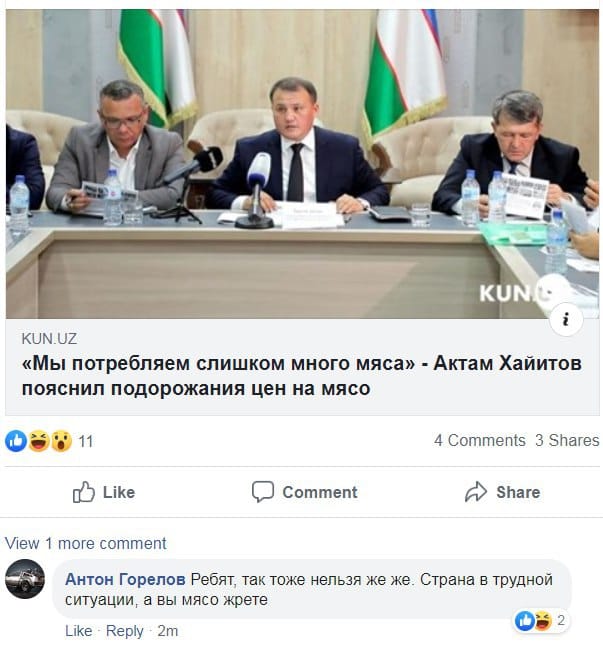
Task: Open the press conference article image
Action: (302, 164)
